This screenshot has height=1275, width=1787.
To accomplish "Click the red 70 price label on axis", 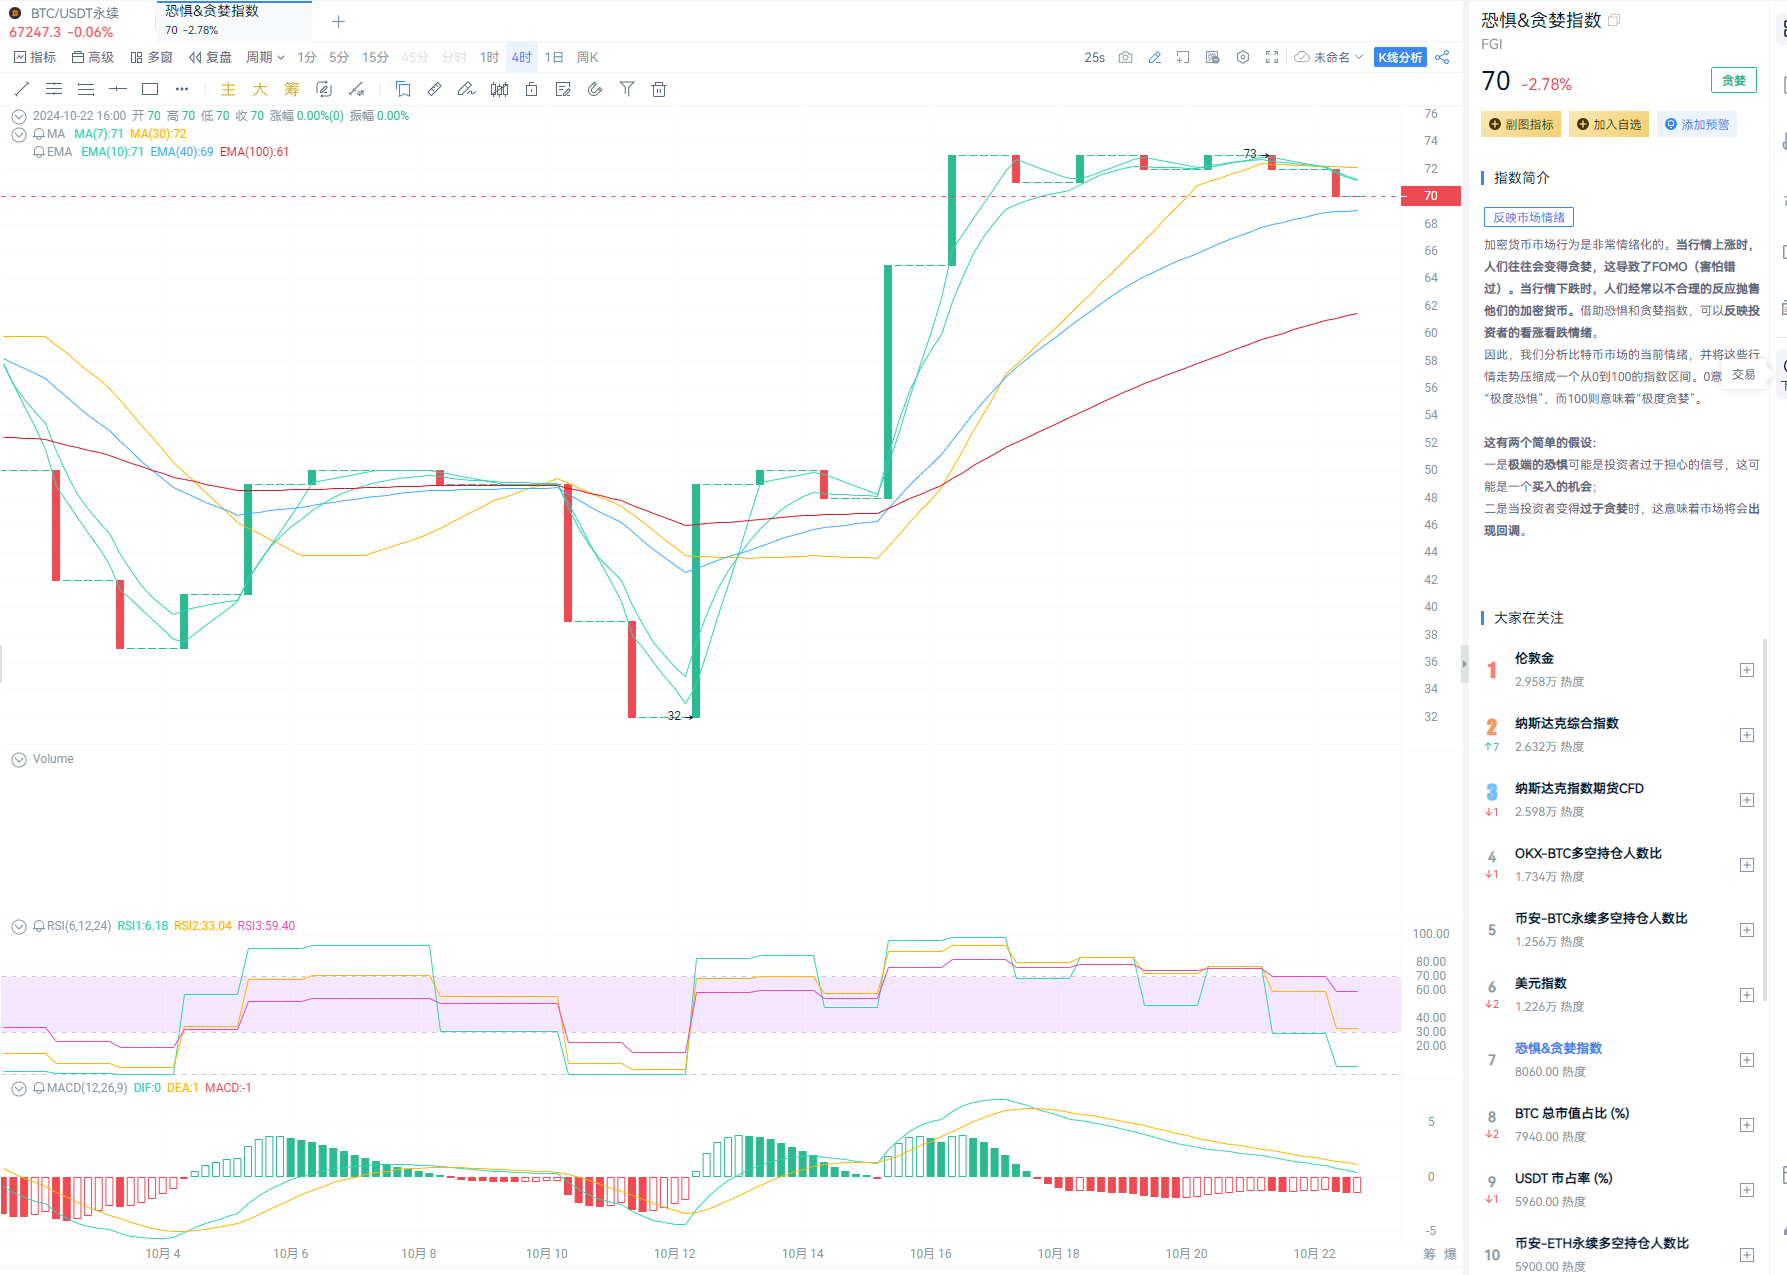I will 1431,196.
